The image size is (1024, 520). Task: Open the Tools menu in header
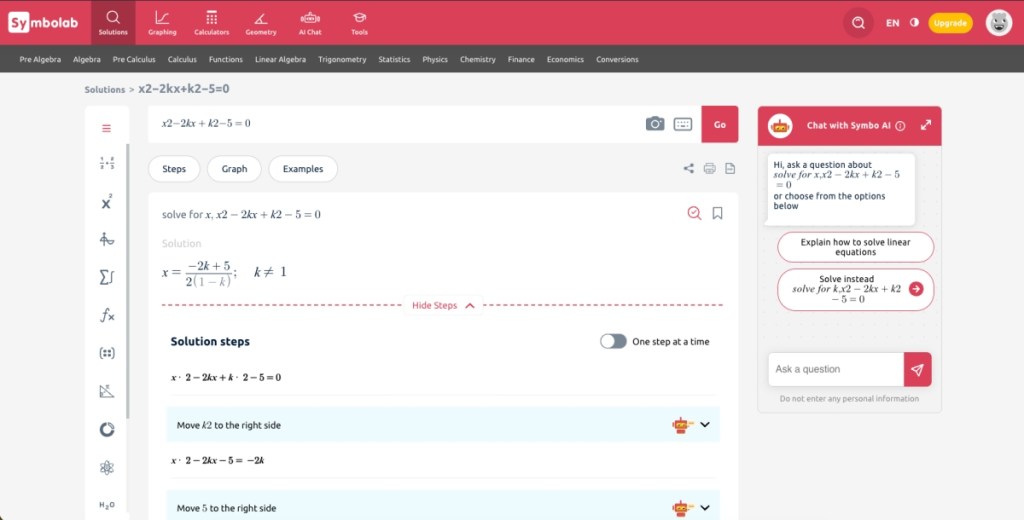click(x=359, y=23)
